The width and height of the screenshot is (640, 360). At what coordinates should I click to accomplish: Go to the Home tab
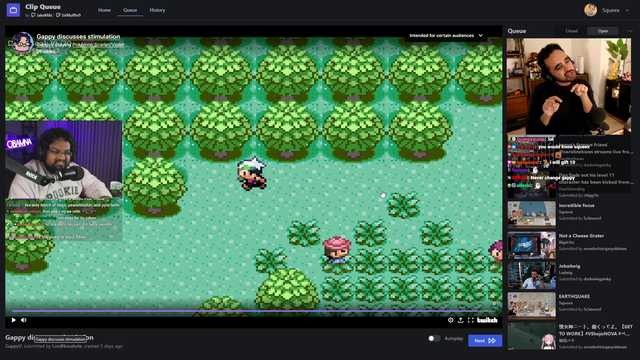click(104, 10)
